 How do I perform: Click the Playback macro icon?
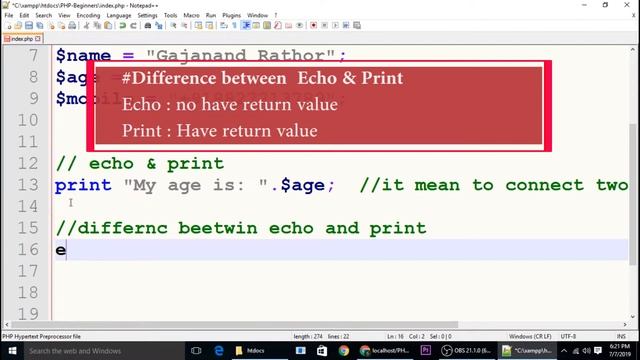pos(335,26)
